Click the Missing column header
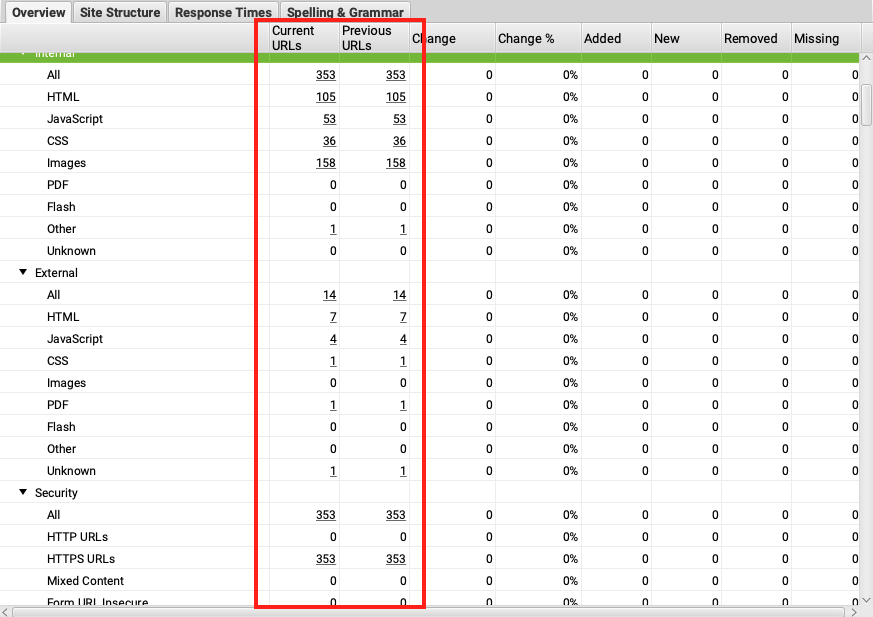 816,39
